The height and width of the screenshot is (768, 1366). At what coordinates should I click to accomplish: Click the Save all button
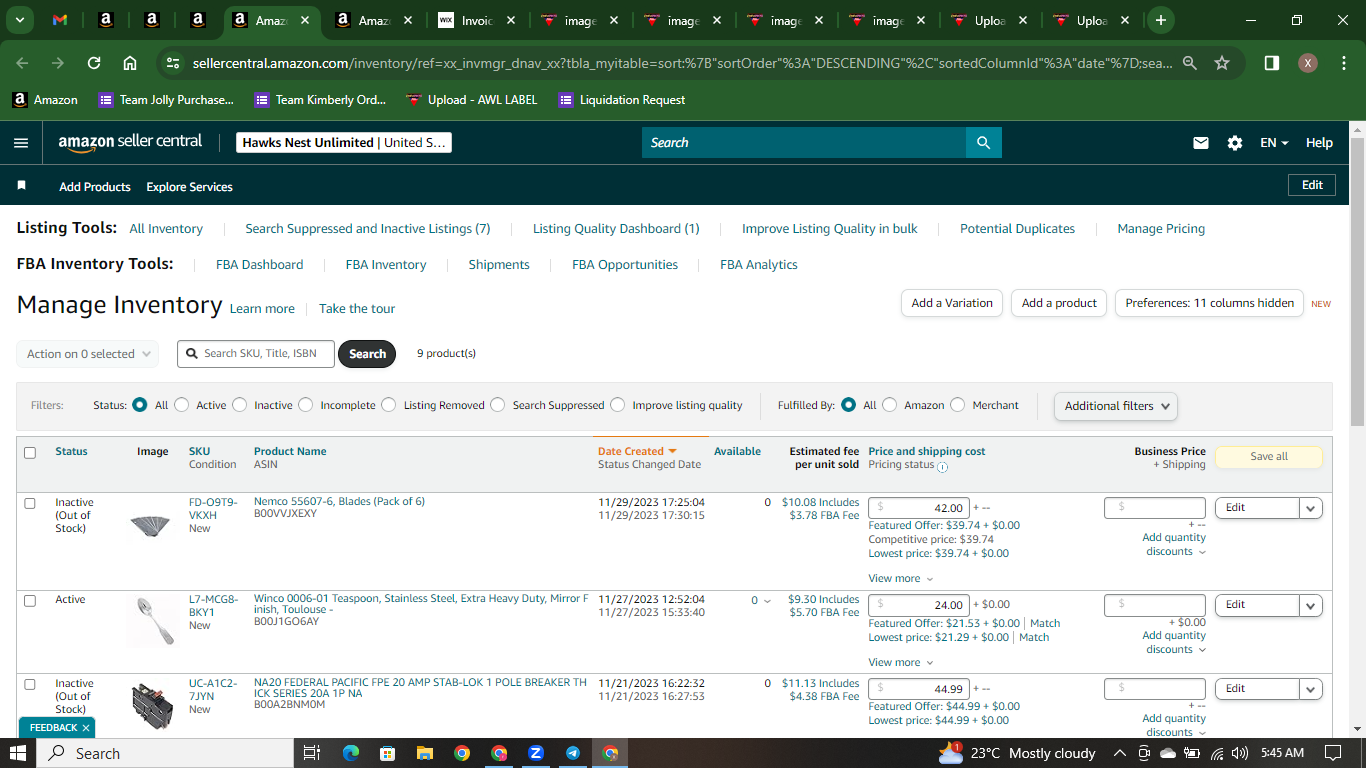pyautogui.click(x=1269, y=456)
